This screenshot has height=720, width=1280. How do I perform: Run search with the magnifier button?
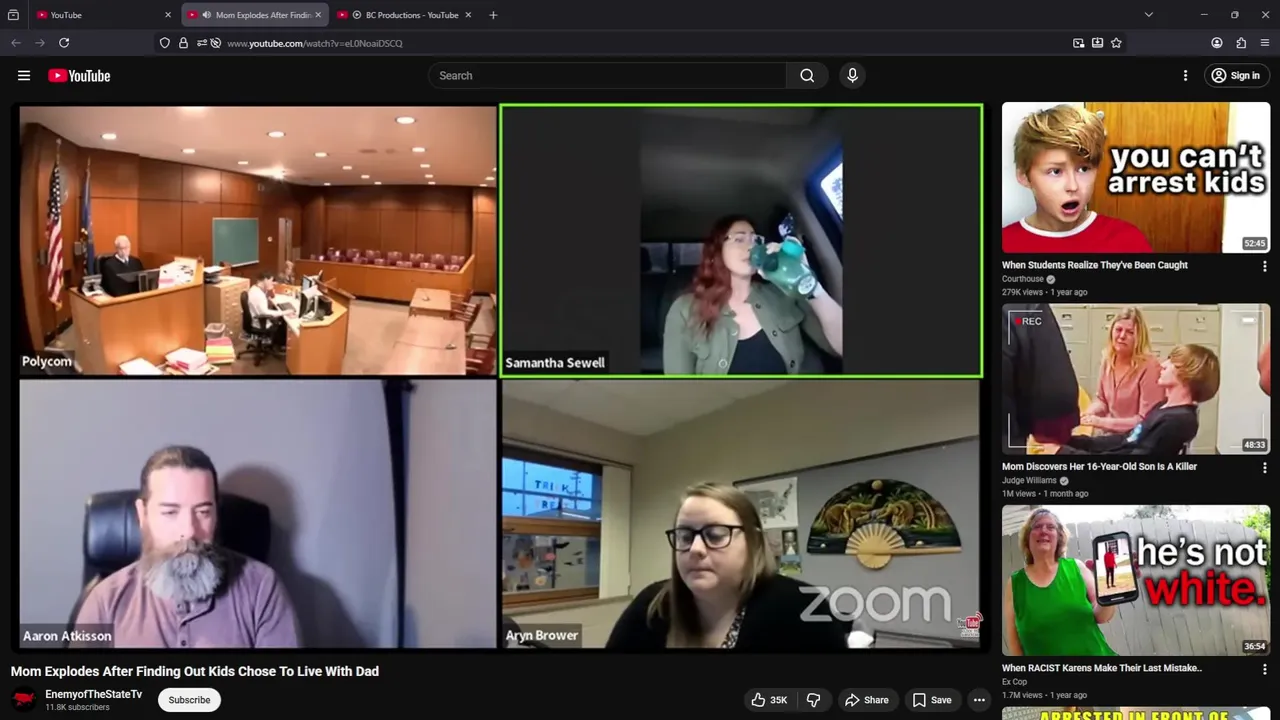click(x=807, y=76)
